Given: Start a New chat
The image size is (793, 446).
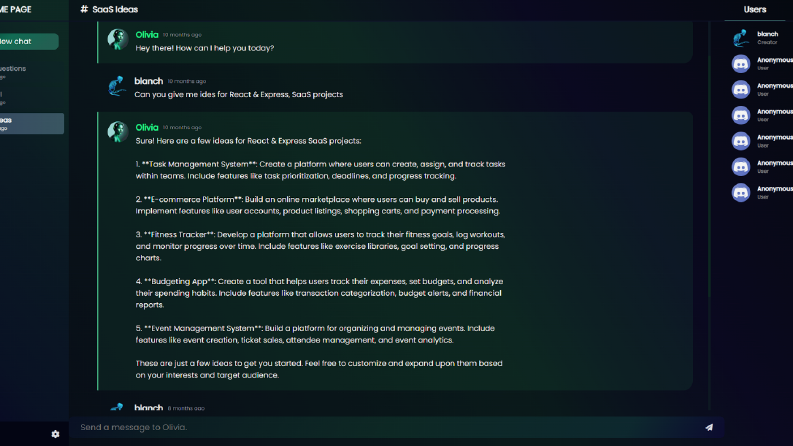Looking at the screenshot, I should [28, 41].
